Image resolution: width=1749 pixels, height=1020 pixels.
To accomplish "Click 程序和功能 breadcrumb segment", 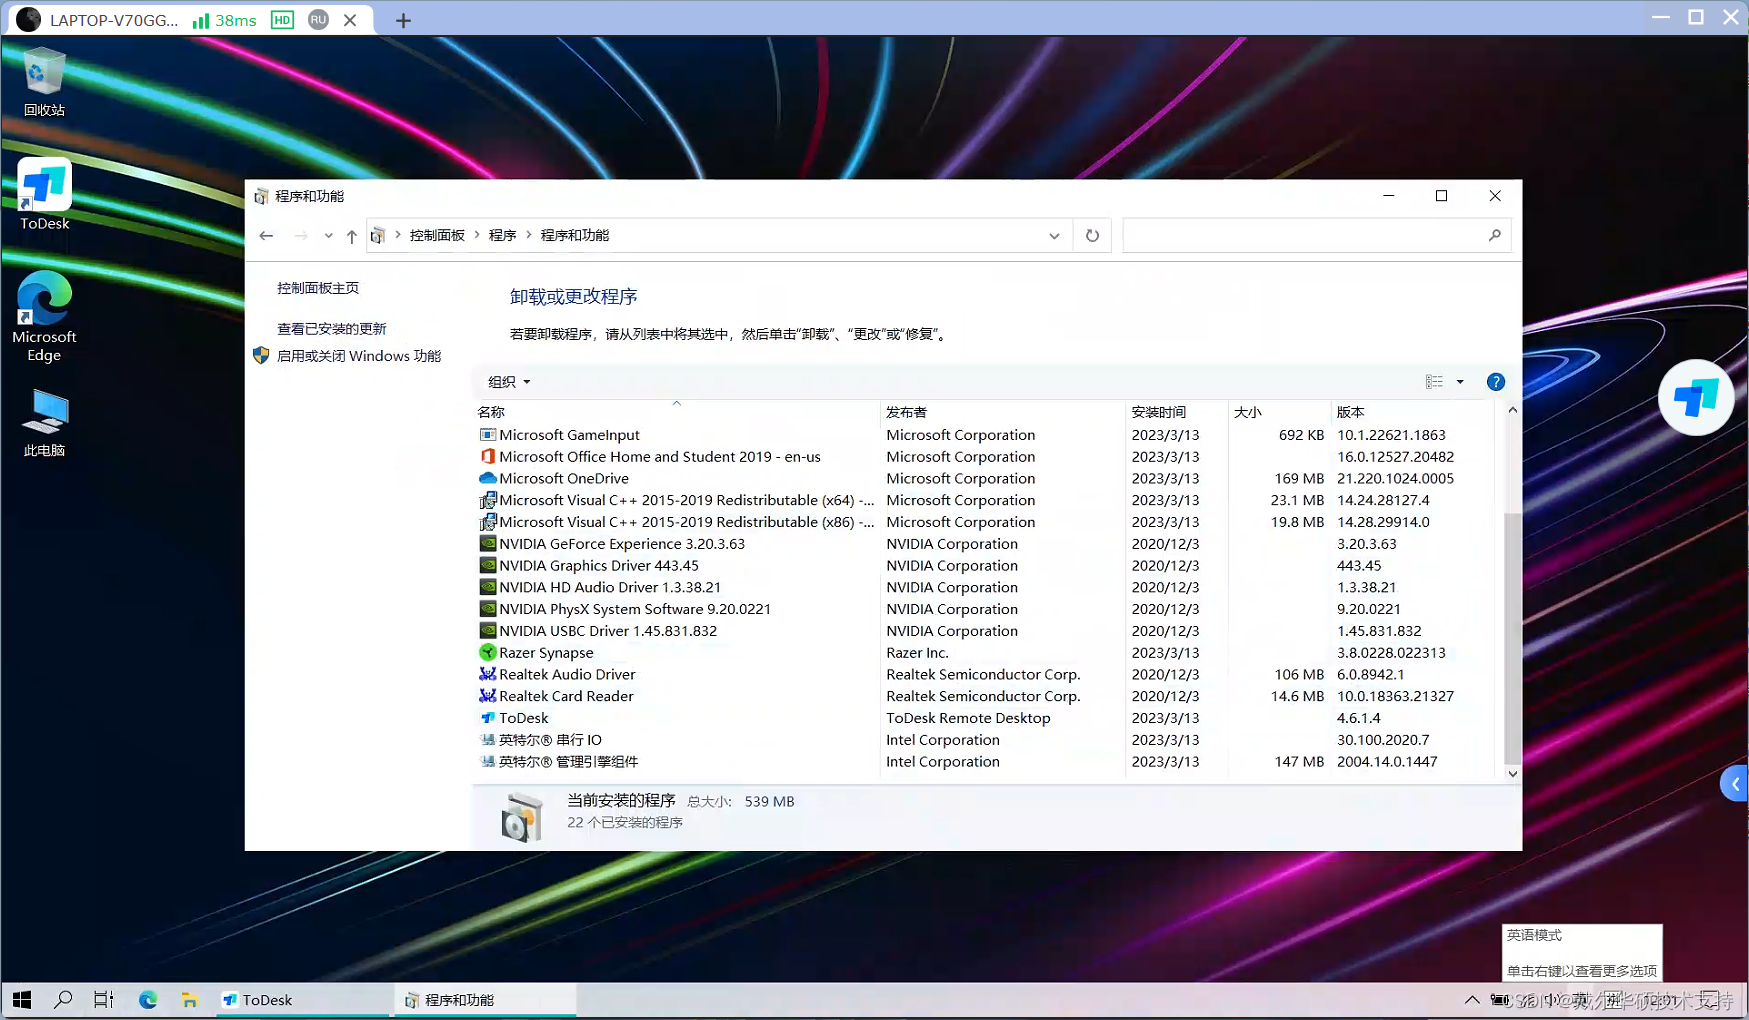I will tap(575, 236).
